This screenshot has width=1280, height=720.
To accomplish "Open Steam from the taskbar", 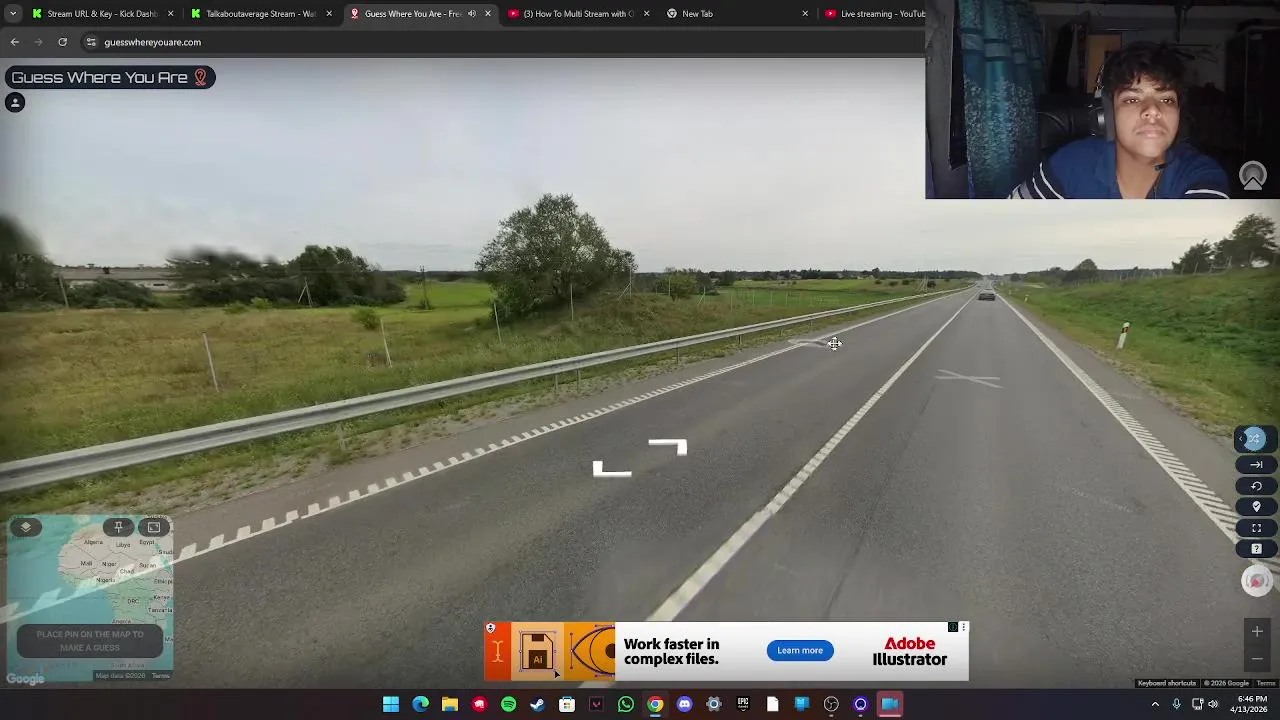I will click(x=537, y=704).
